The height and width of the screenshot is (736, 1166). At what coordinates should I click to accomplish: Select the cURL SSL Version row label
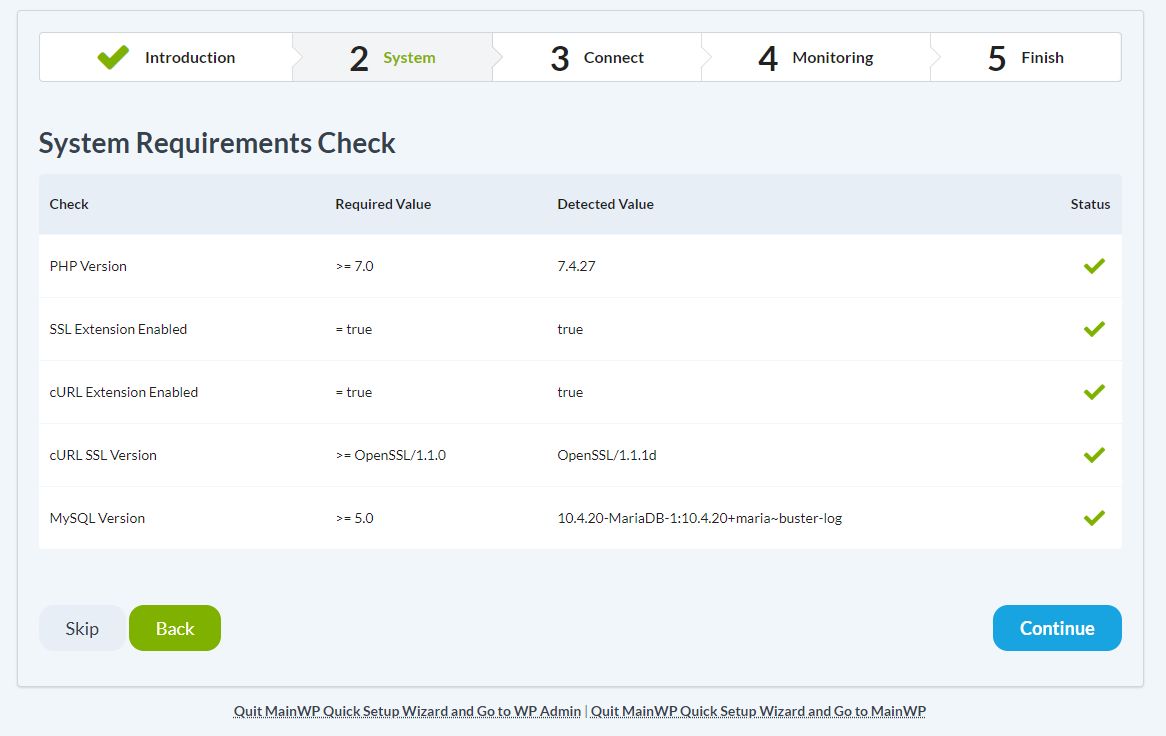click(103, 455)
